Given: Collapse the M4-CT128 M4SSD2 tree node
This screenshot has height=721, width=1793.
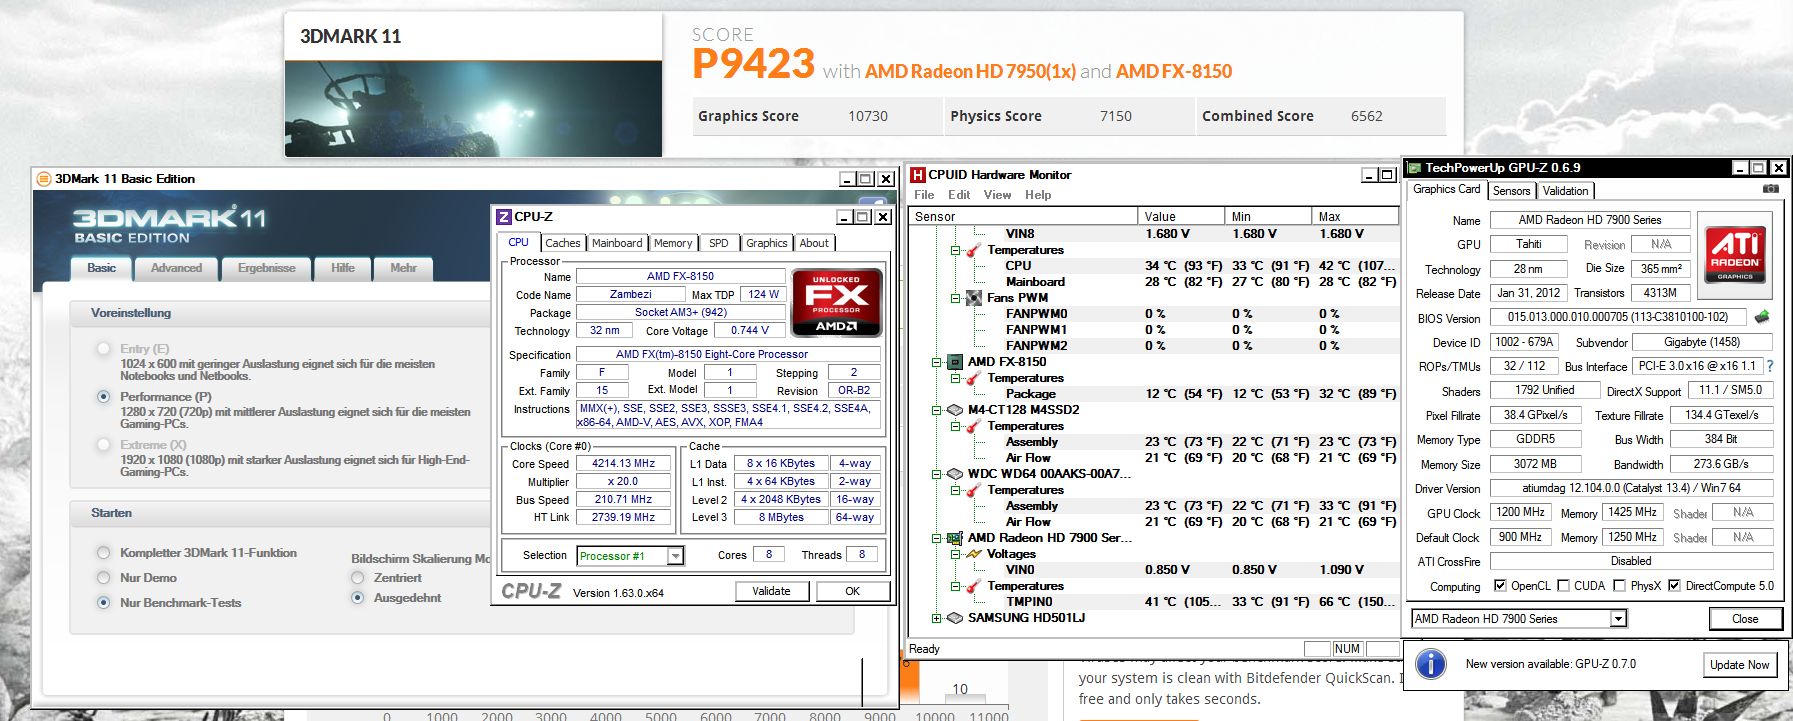Looking at the screenshot, I should (x=937, y=410).
